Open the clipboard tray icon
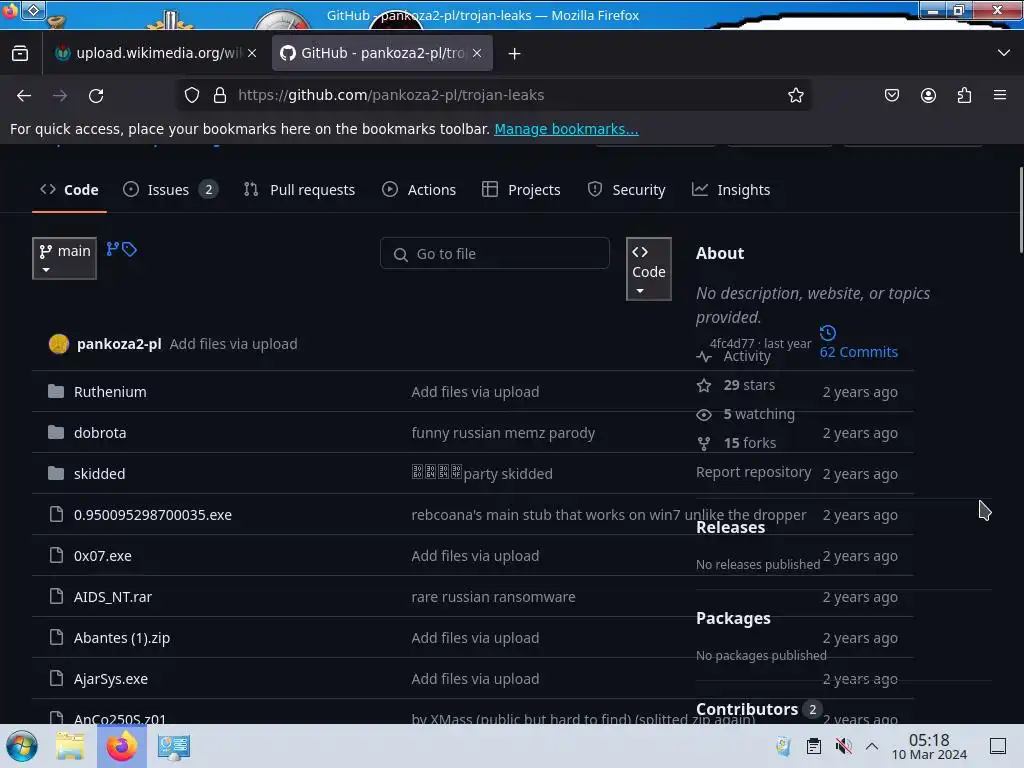The width and height of the screenshot is (1024, 768). pyautogui.click(x=814, y=746)
